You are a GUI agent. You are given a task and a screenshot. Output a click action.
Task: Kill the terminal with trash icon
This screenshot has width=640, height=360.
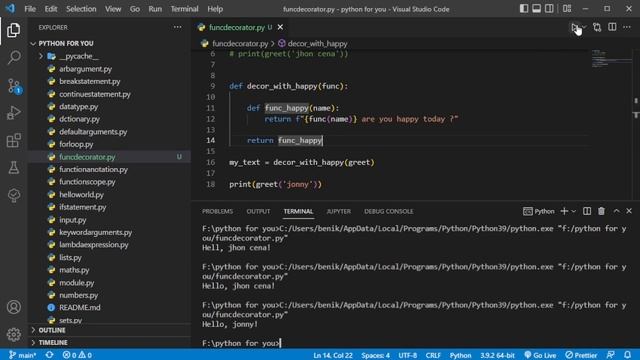click(x=601, y=211)
